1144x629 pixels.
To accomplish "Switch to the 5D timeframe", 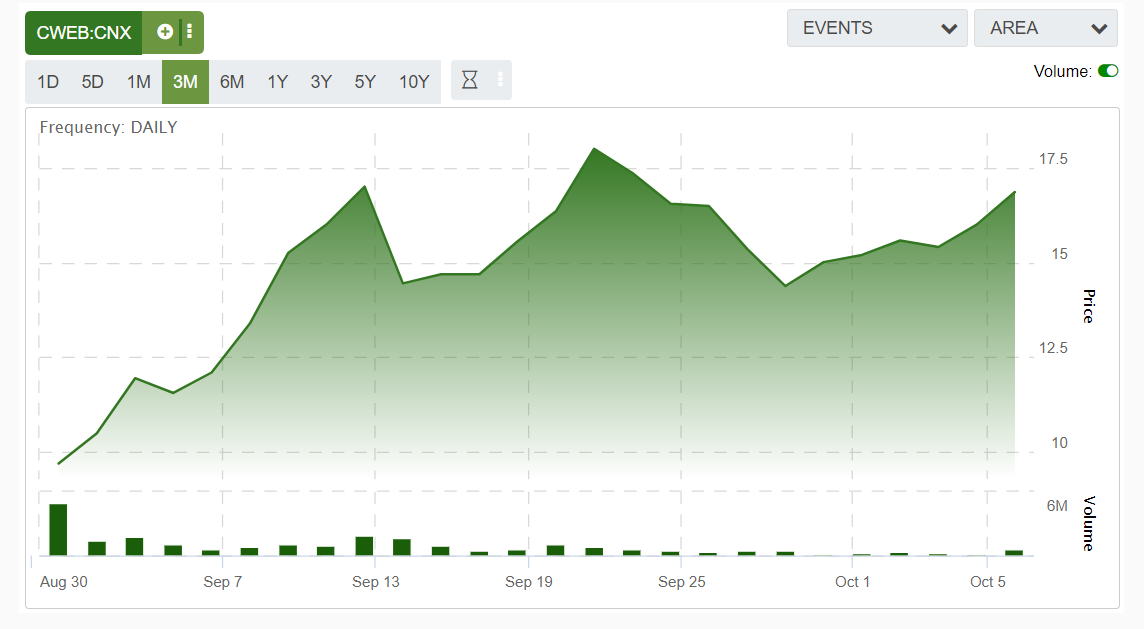I will coord(93,81).
